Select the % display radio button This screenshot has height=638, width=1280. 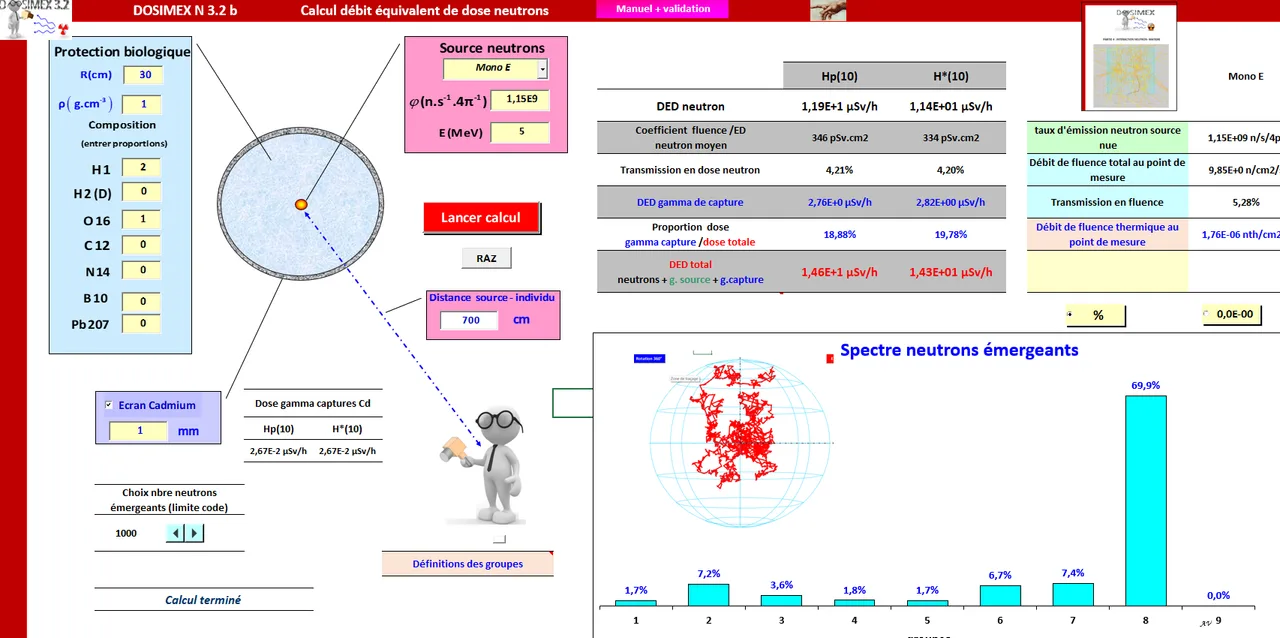pyautogui.click(x=1071, y=314)
